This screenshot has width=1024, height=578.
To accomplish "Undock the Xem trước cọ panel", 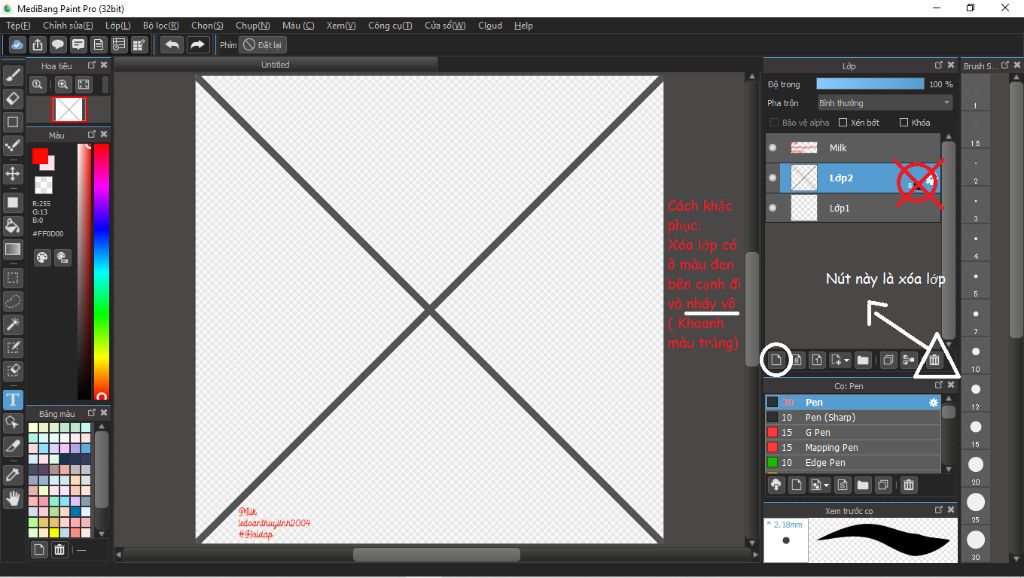I will pos(938,509).
